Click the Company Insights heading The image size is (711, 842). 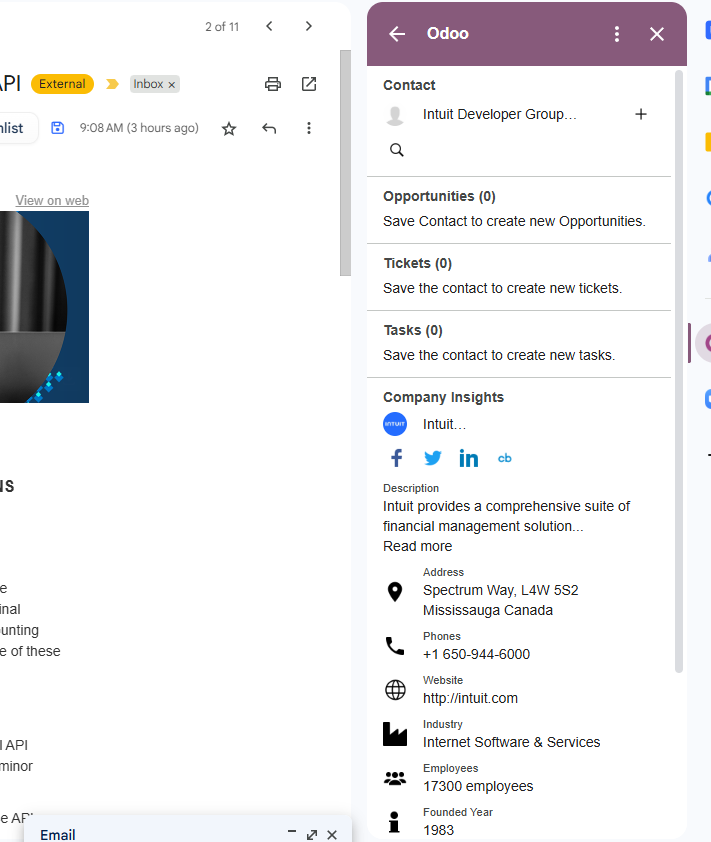(x=443, y=397)
